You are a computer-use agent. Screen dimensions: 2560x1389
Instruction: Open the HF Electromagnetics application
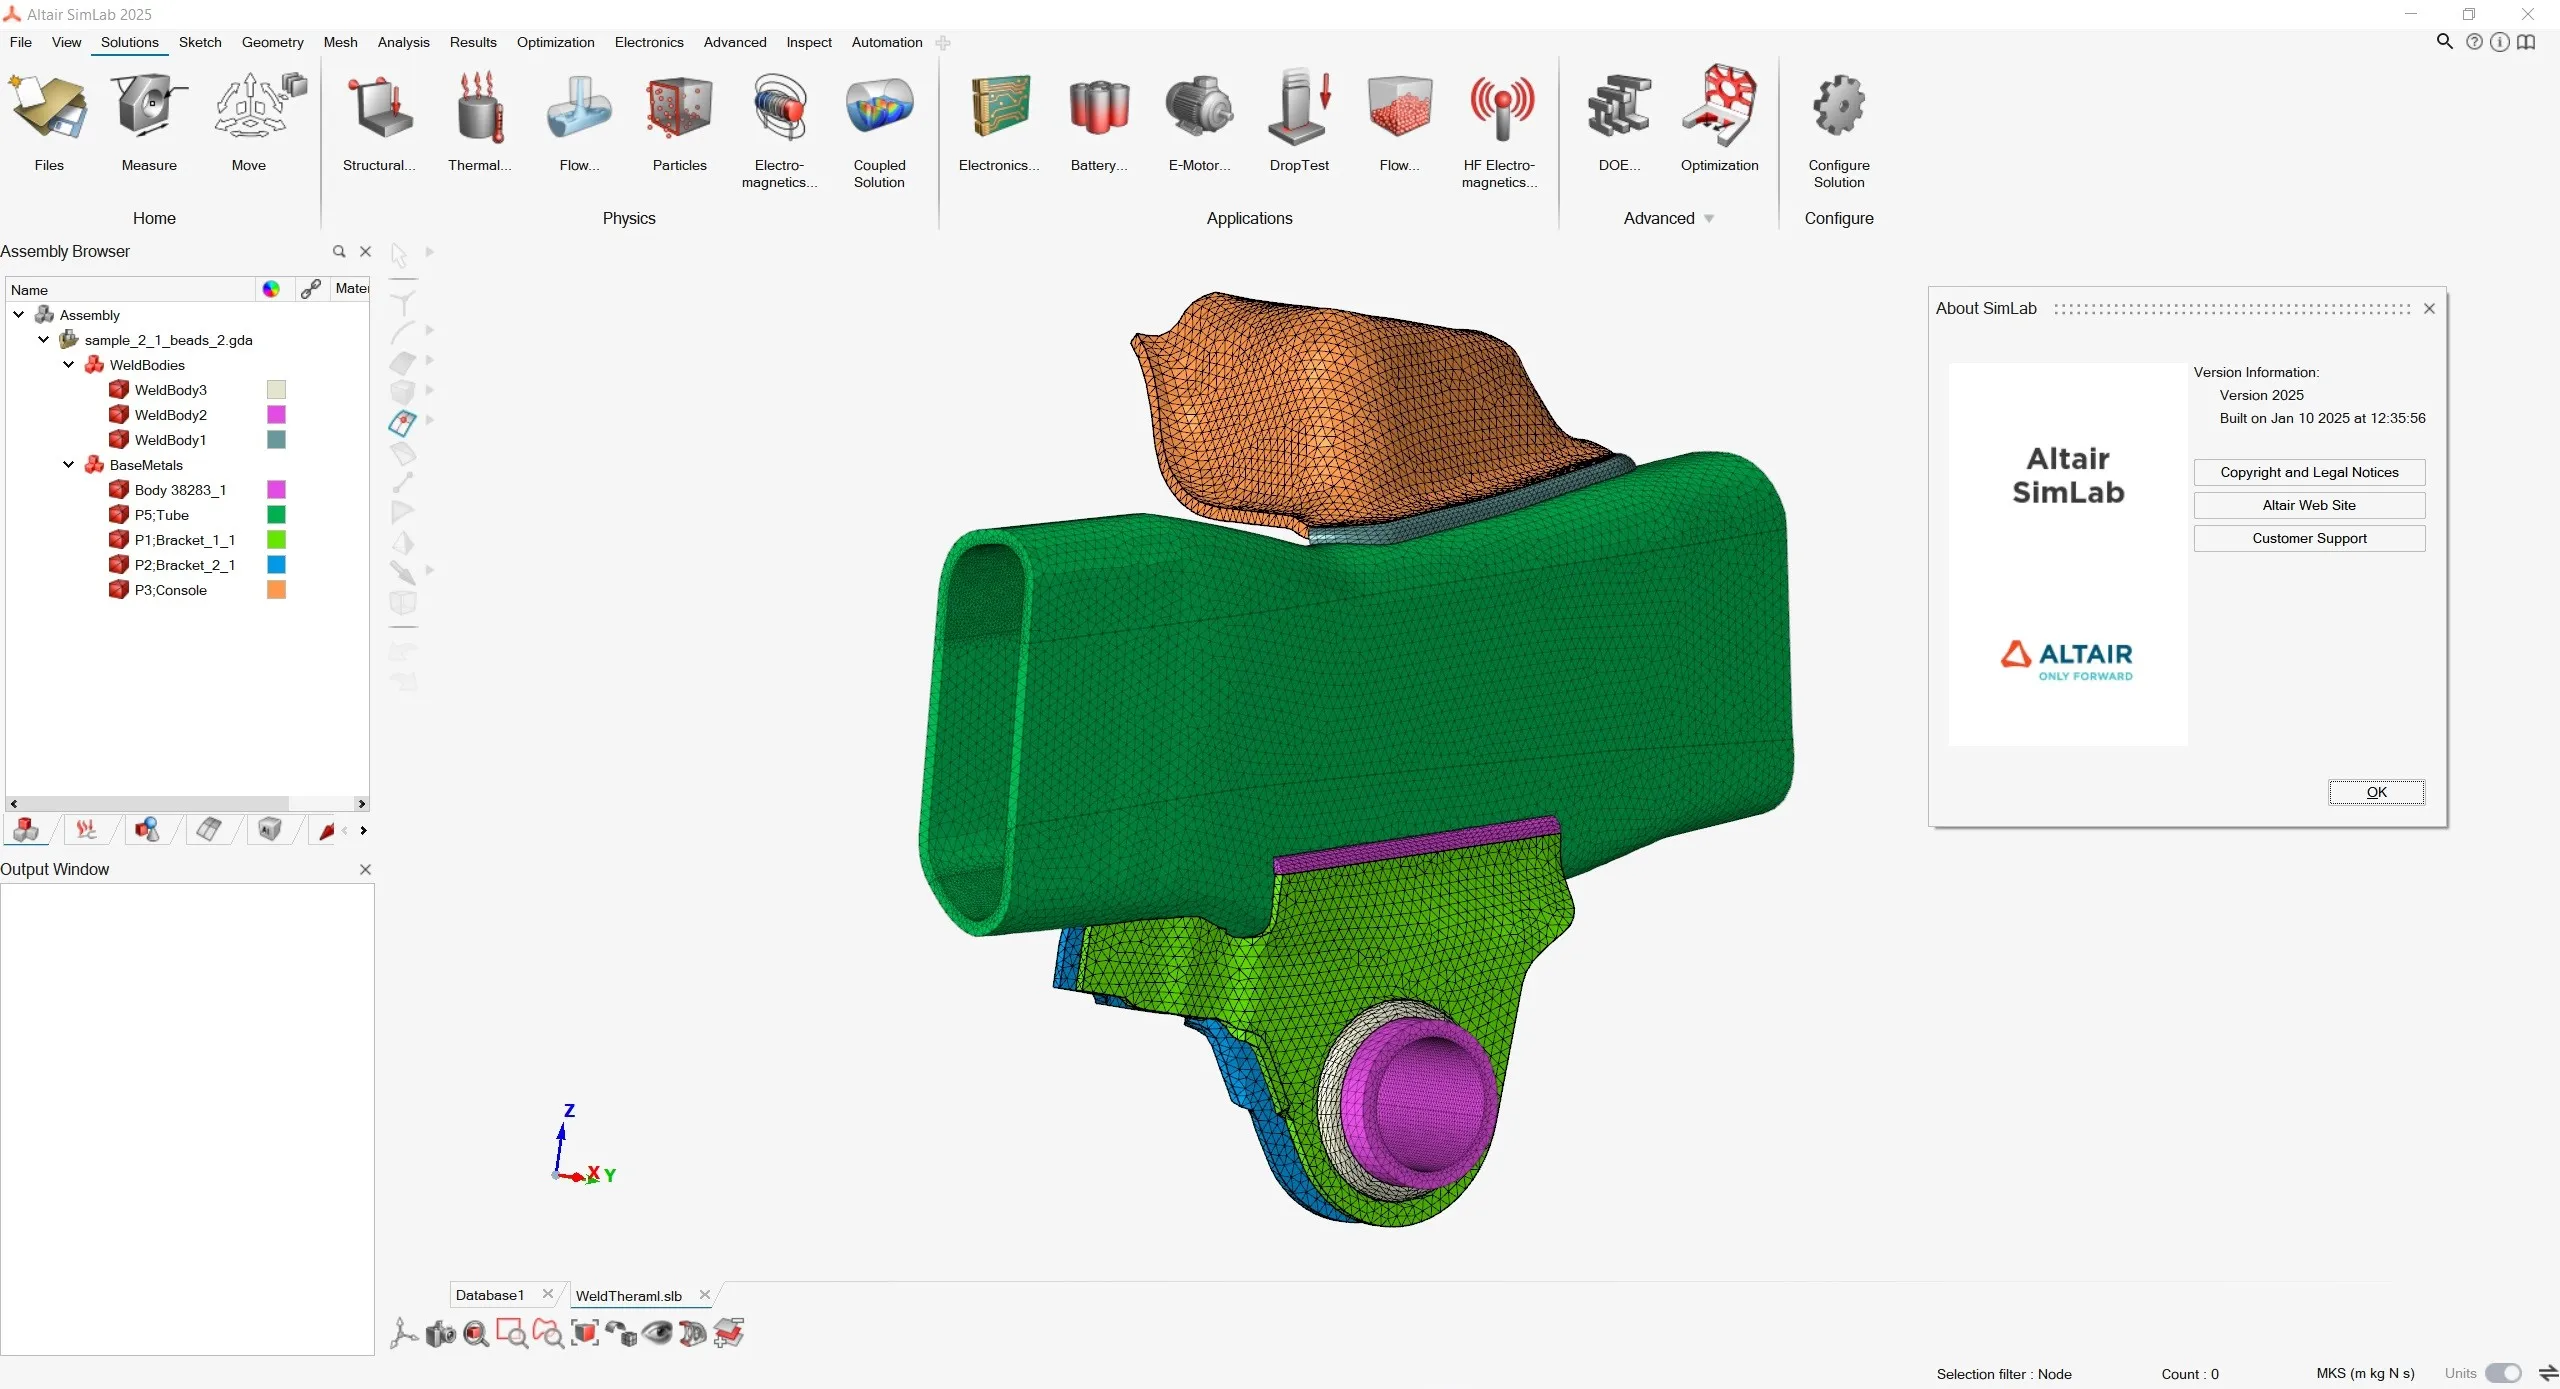[1499, 128]
